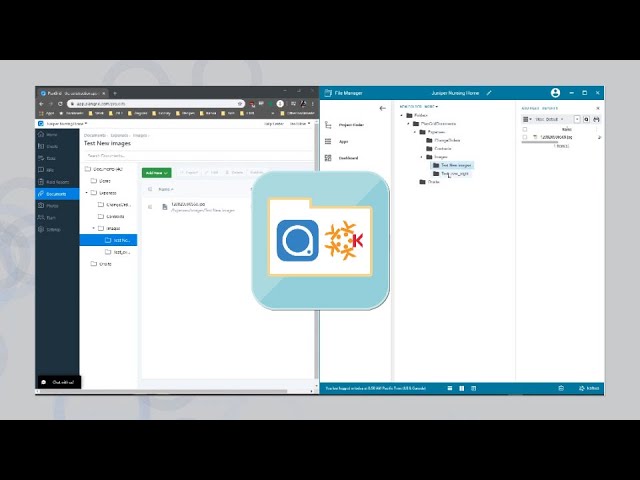The image size is (640, 480).
Task: Click the clipboard icon in status bar
Action: tap(561, 388)
